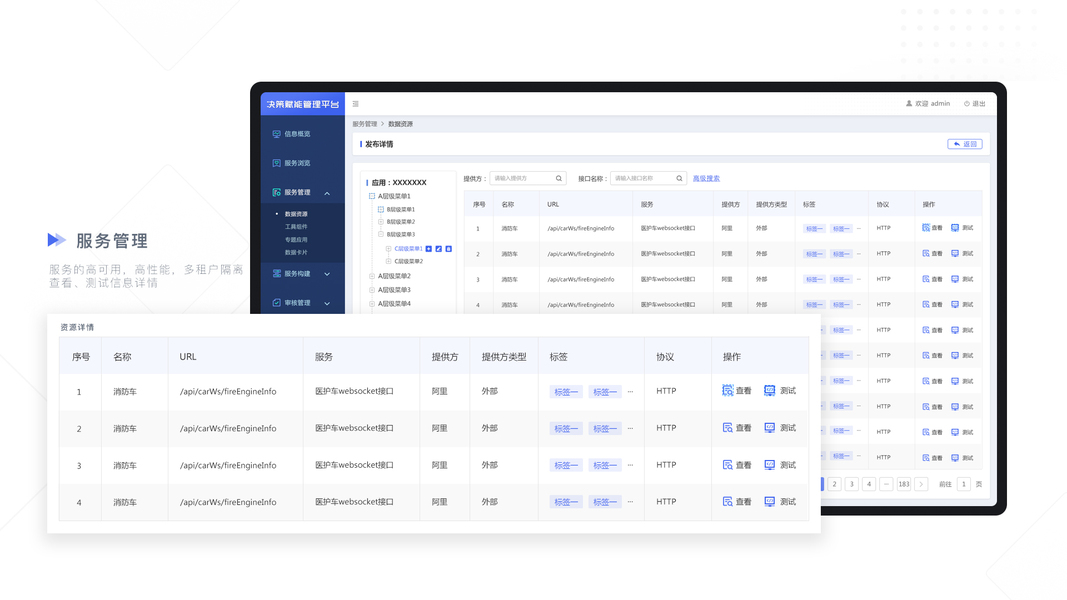Screen dimensions: 1067x600
Task: Select the B层级菜单1 tree label
Action: (x=401, y=210)
